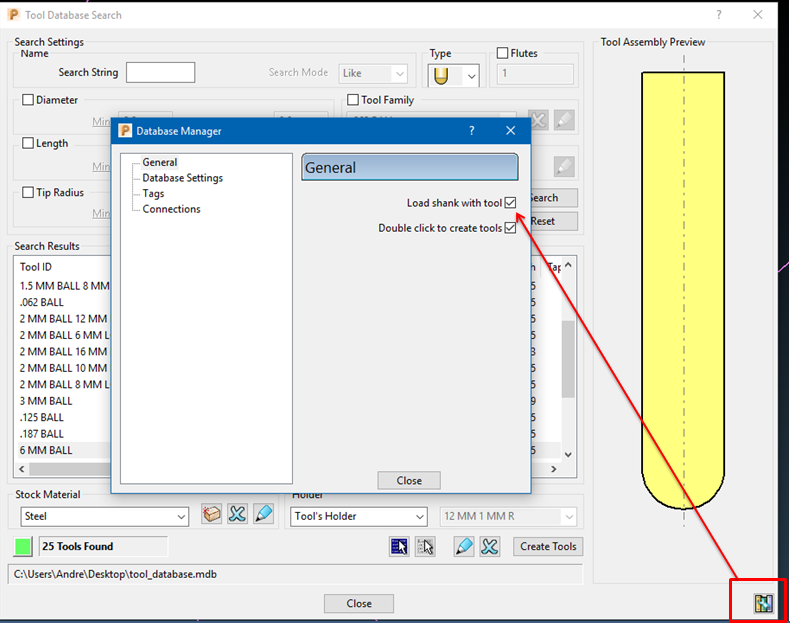Select the 2 MM BALL 16 MM row

click(x=64, y=352)
